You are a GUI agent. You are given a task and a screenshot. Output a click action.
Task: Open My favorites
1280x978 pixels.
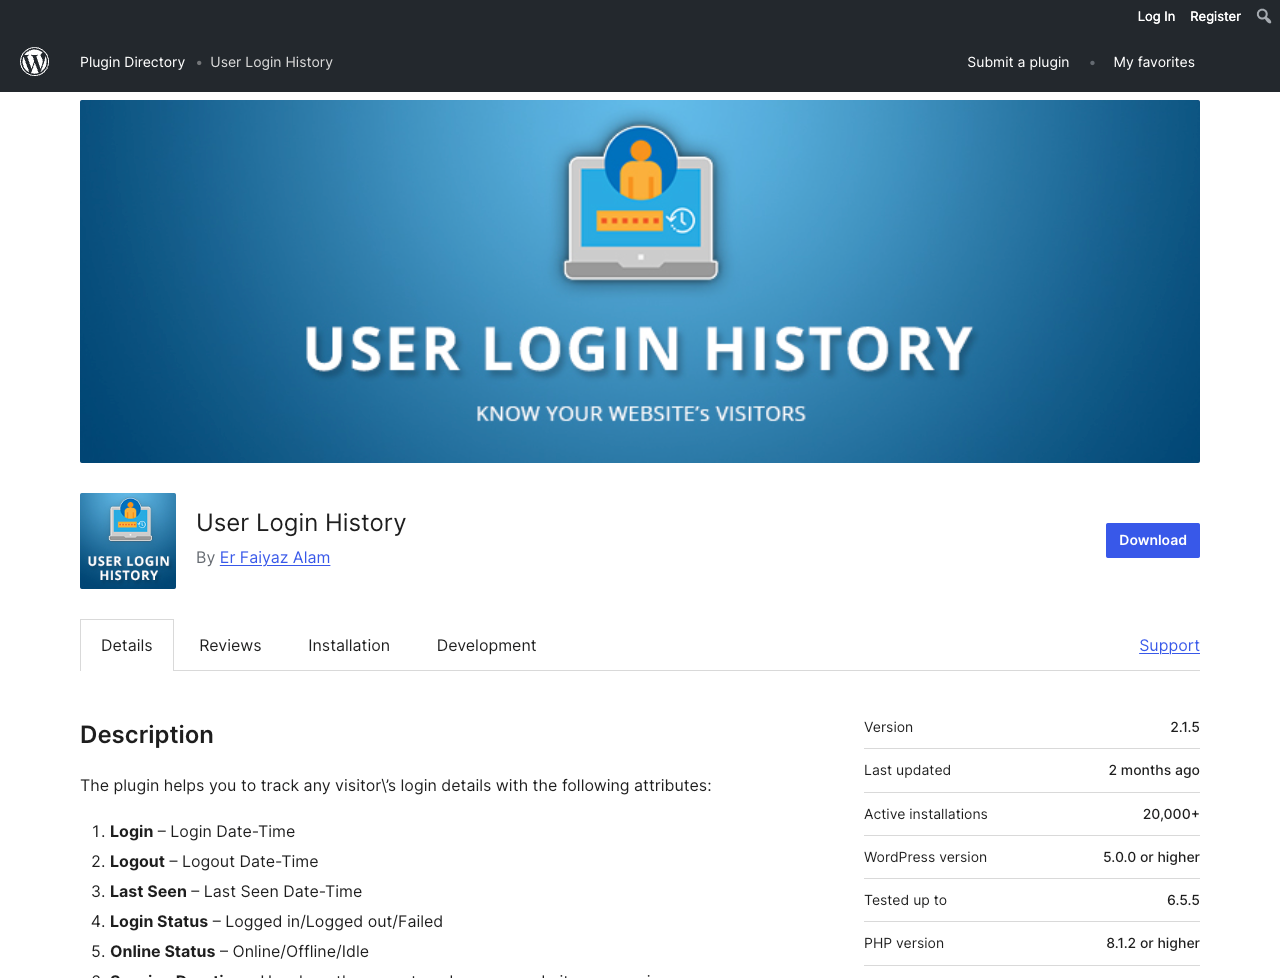pos(1154,62)
